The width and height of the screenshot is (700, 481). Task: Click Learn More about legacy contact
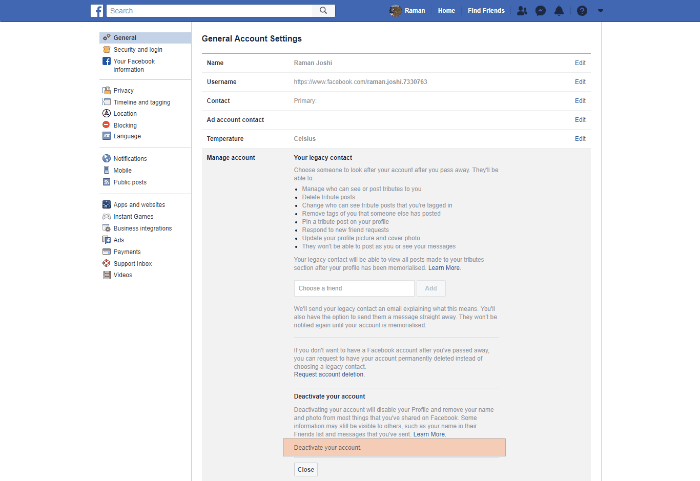point(444,268)
